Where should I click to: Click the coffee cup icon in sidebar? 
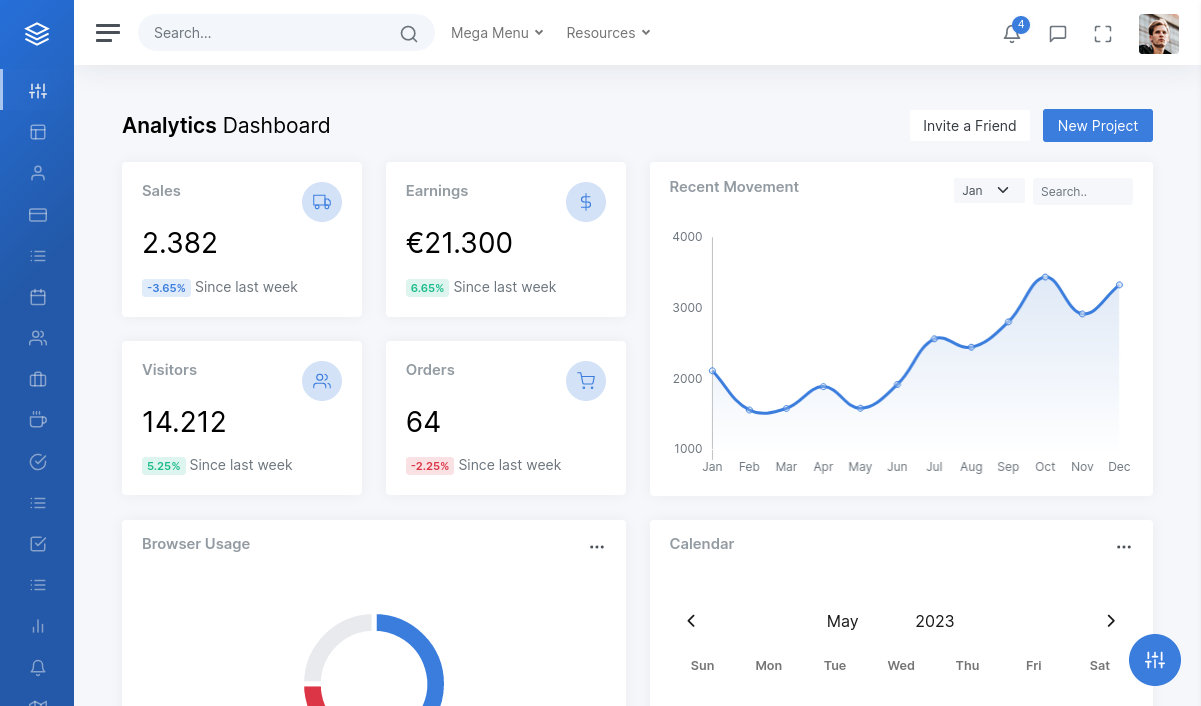click(38, 420)
